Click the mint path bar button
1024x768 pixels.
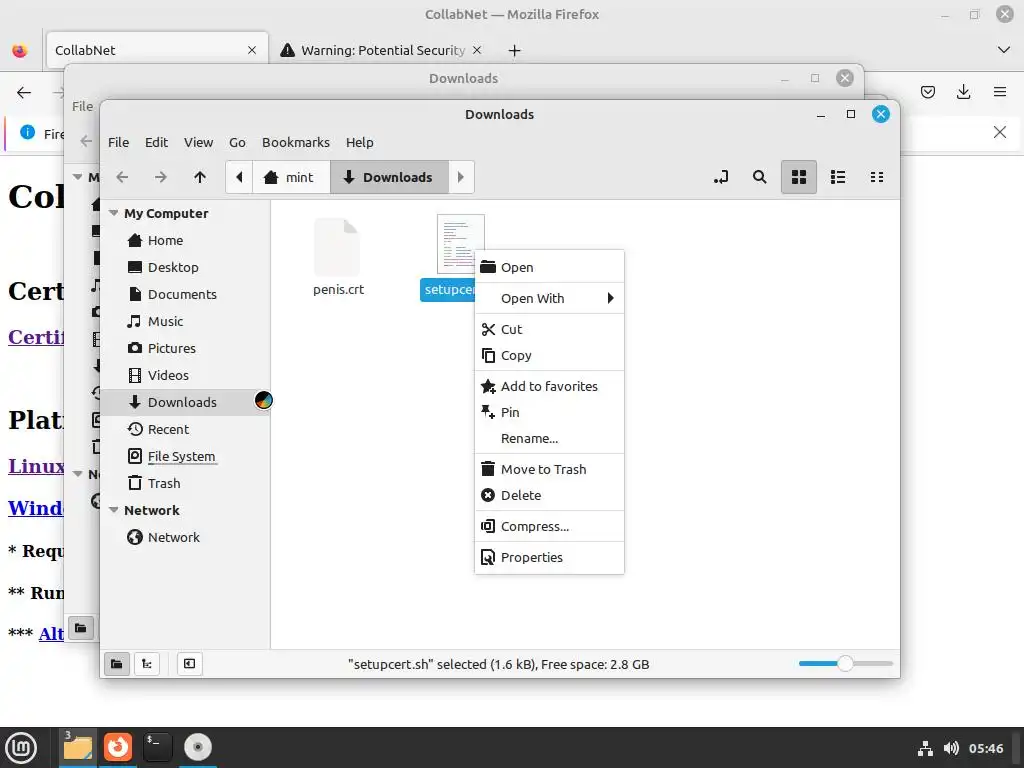(x=289, y=177)
